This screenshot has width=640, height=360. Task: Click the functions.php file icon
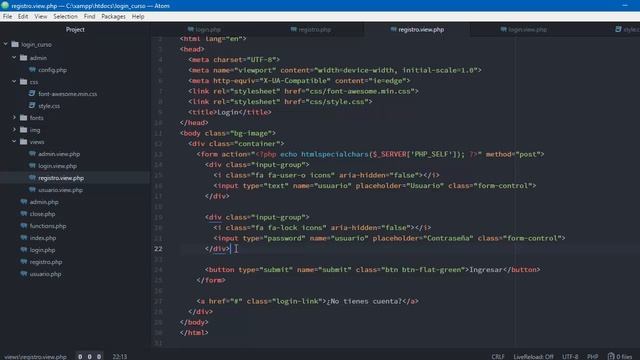pos(24,226)
